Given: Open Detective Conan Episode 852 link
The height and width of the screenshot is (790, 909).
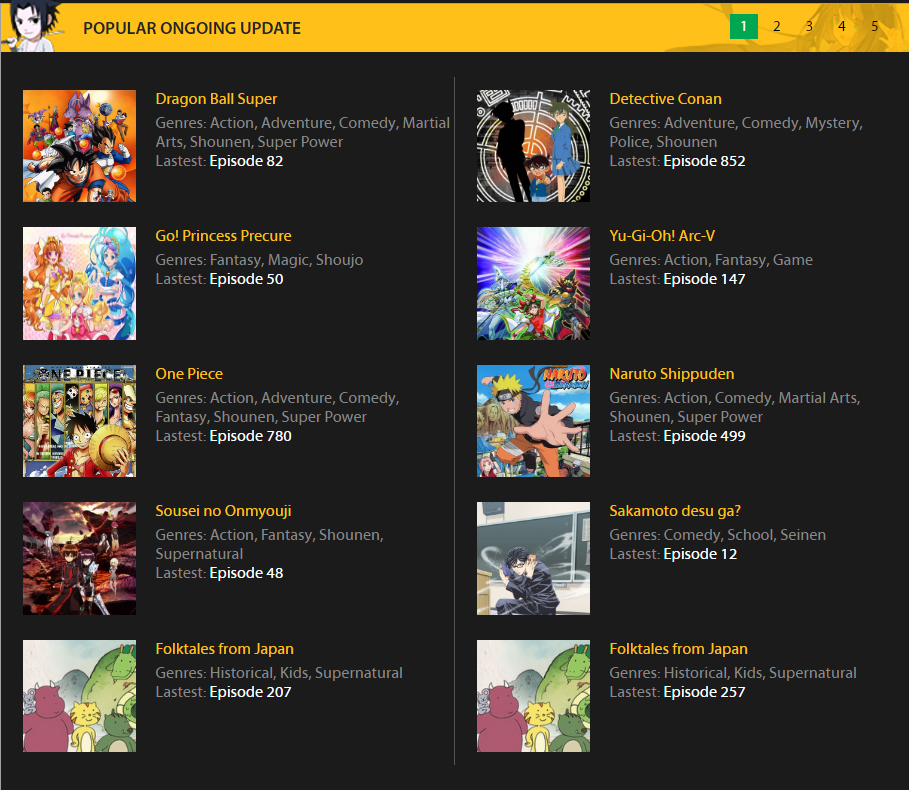Looking at the screenshot, I should [704, 161].
